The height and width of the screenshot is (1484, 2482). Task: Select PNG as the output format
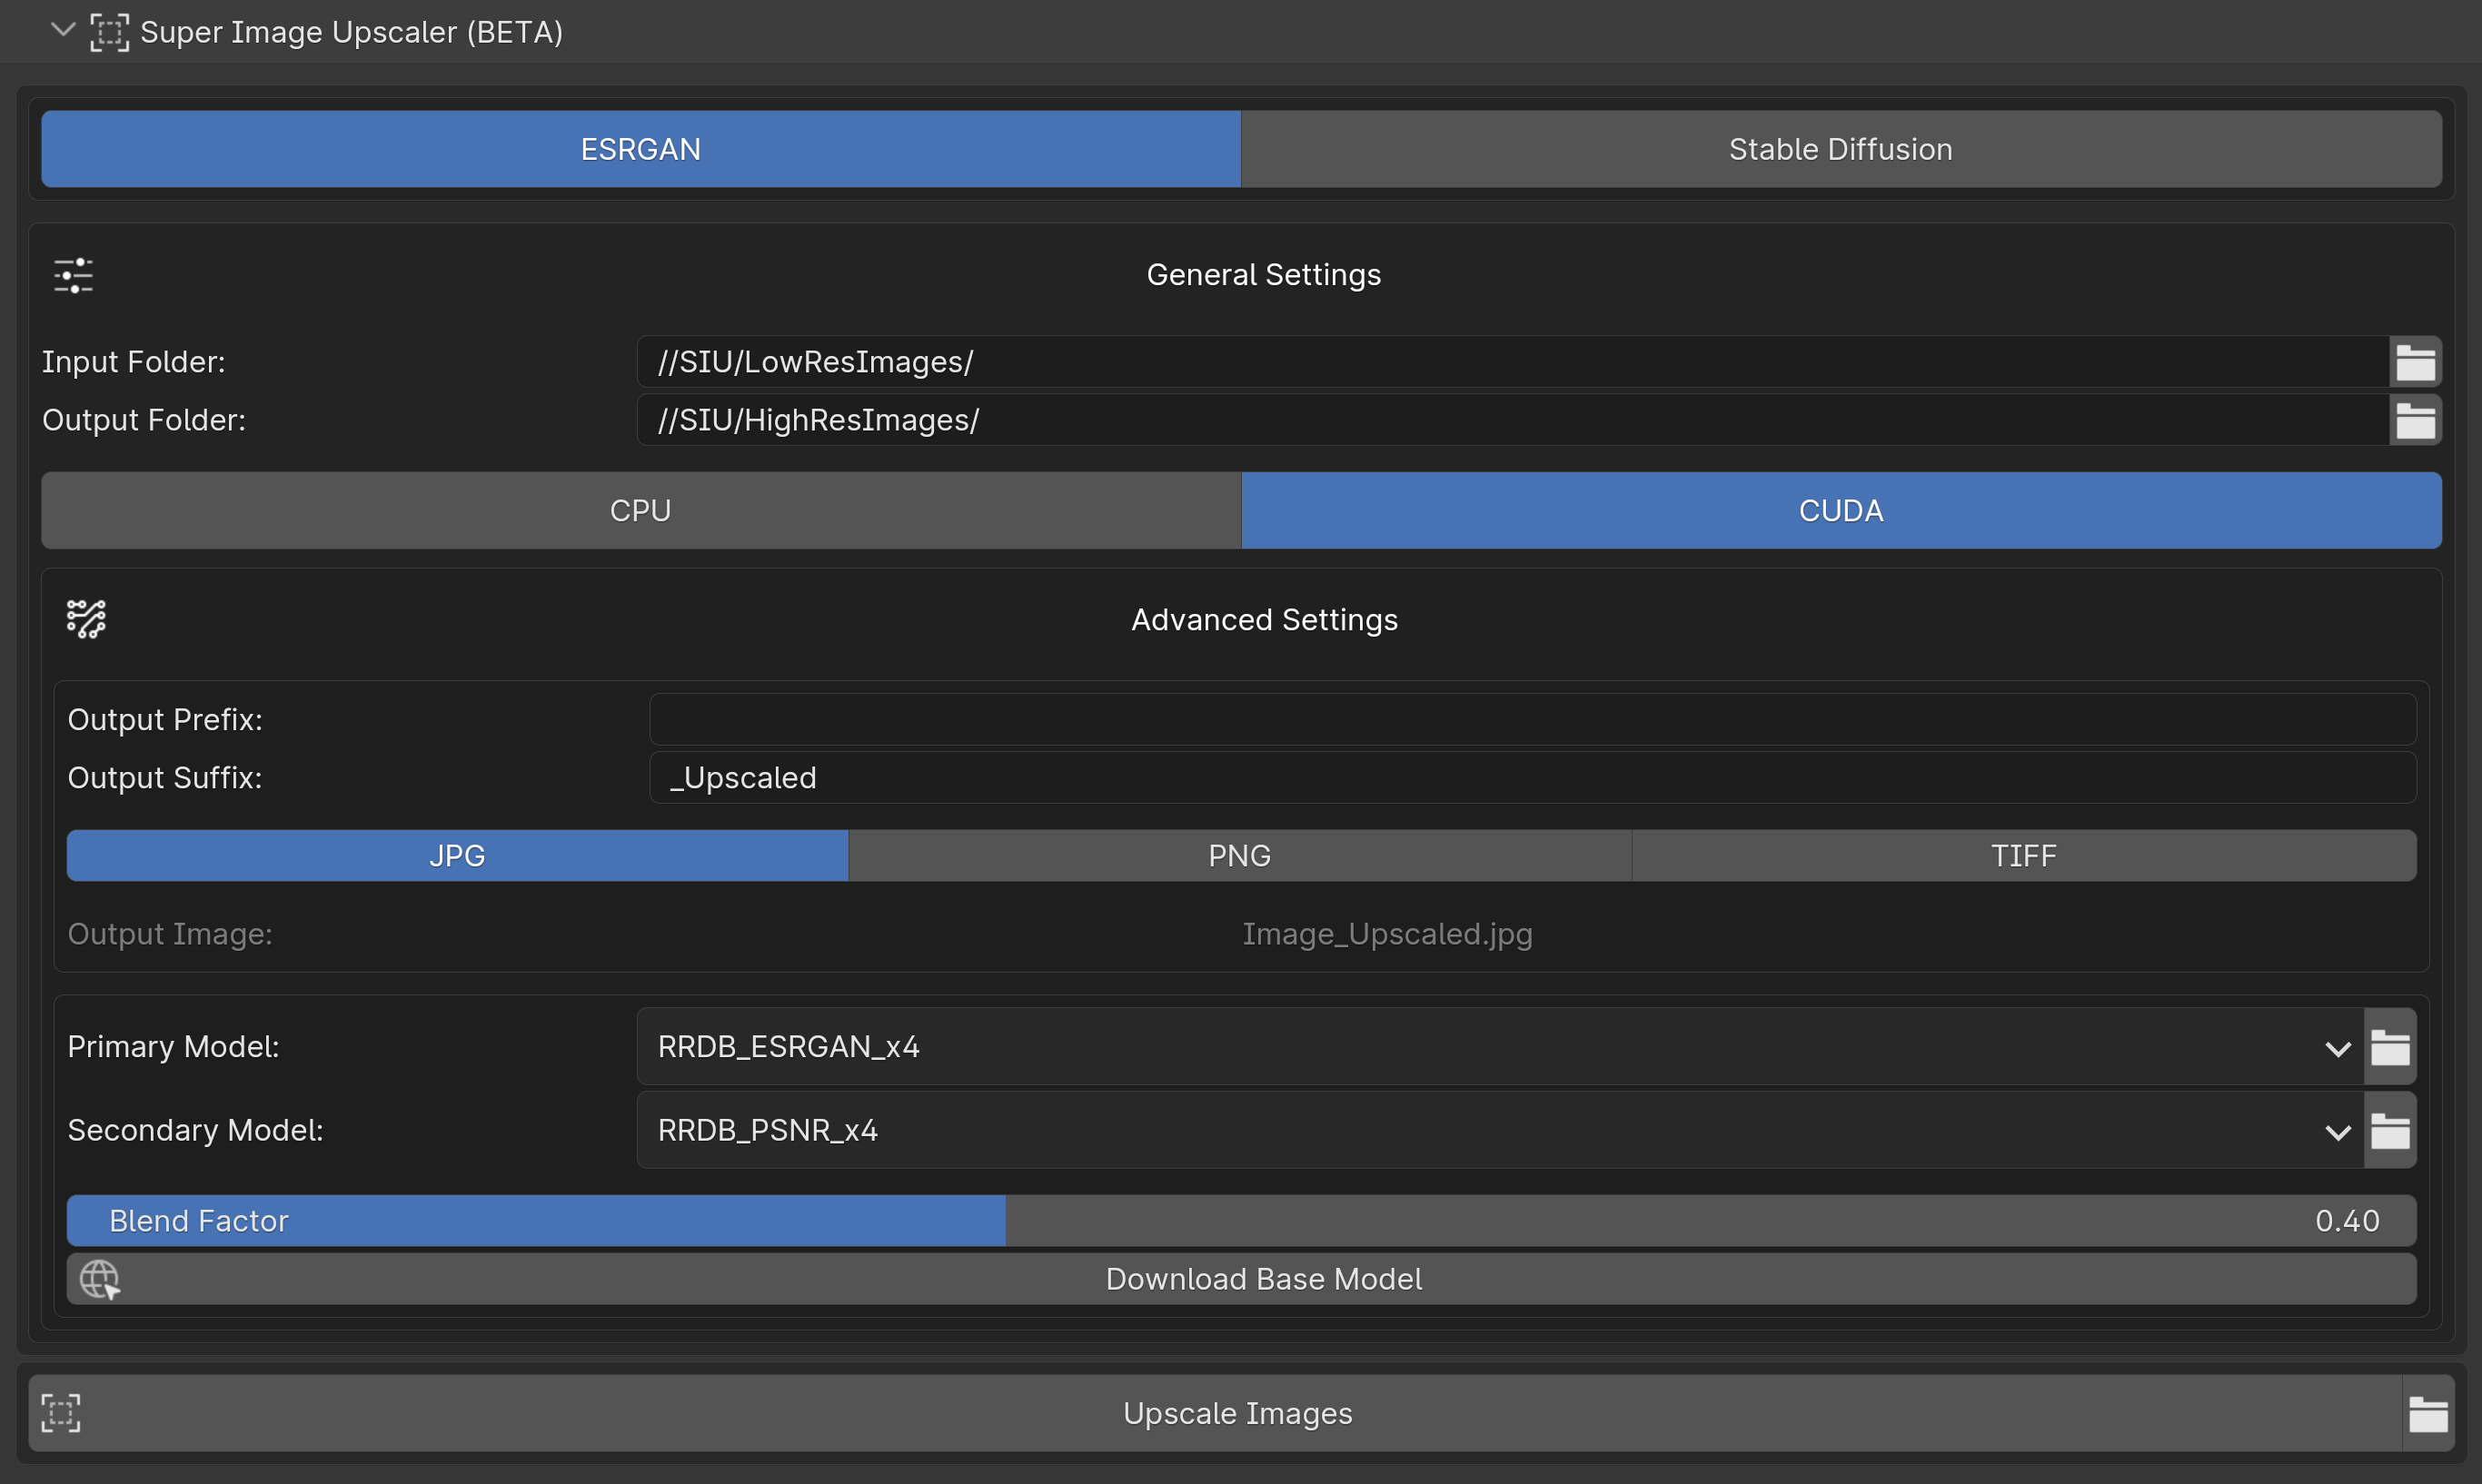point(1239,855)
